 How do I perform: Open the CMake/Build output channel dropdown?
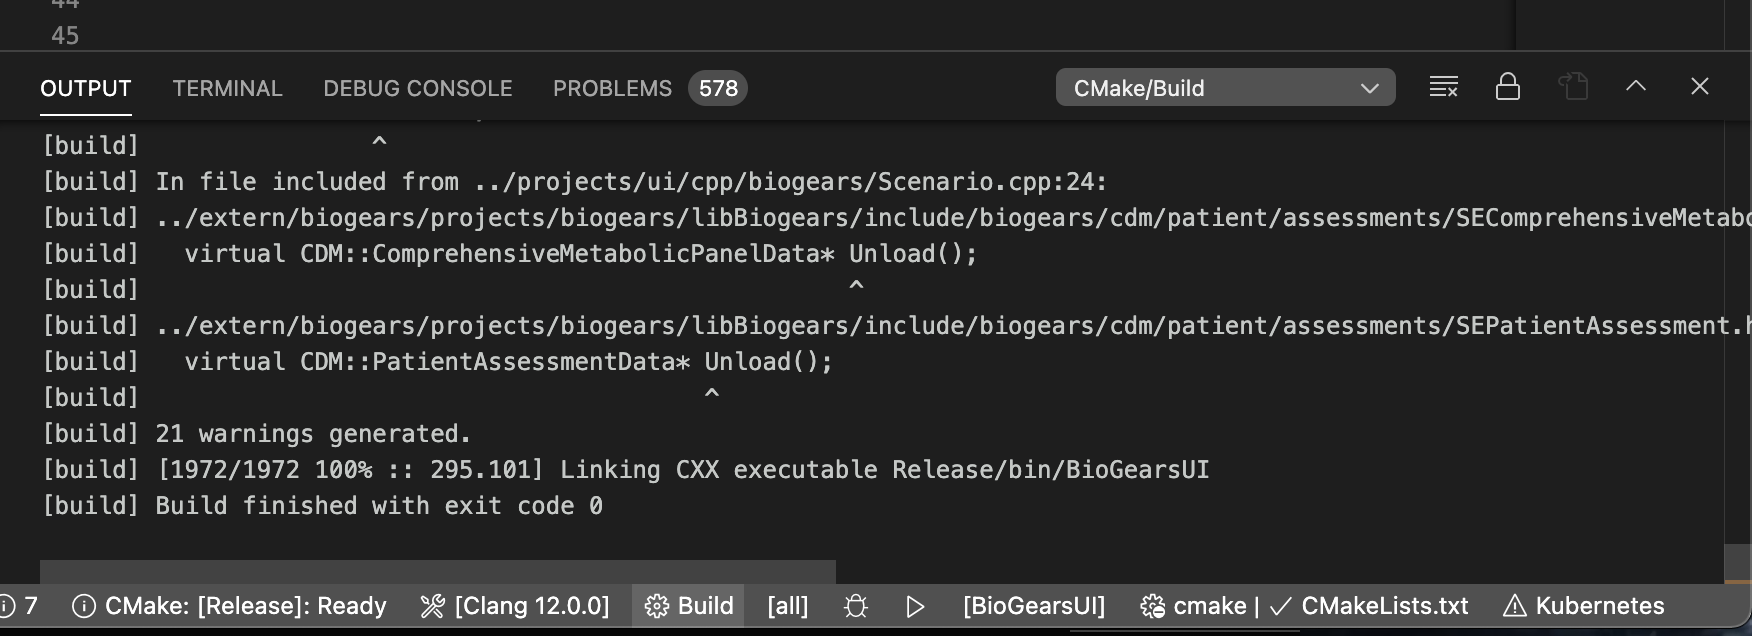tap(1225, 87)
